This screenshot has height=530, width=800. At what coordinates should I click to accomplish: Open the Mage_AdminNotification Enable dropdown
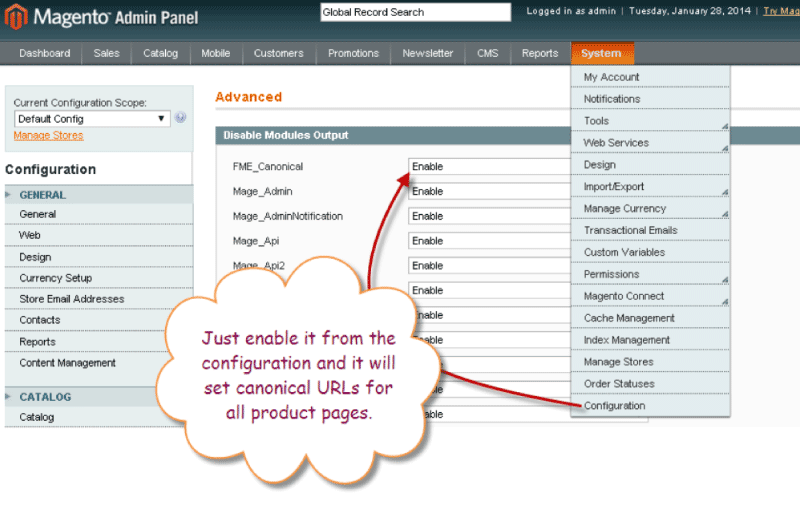tap(489, 216)
